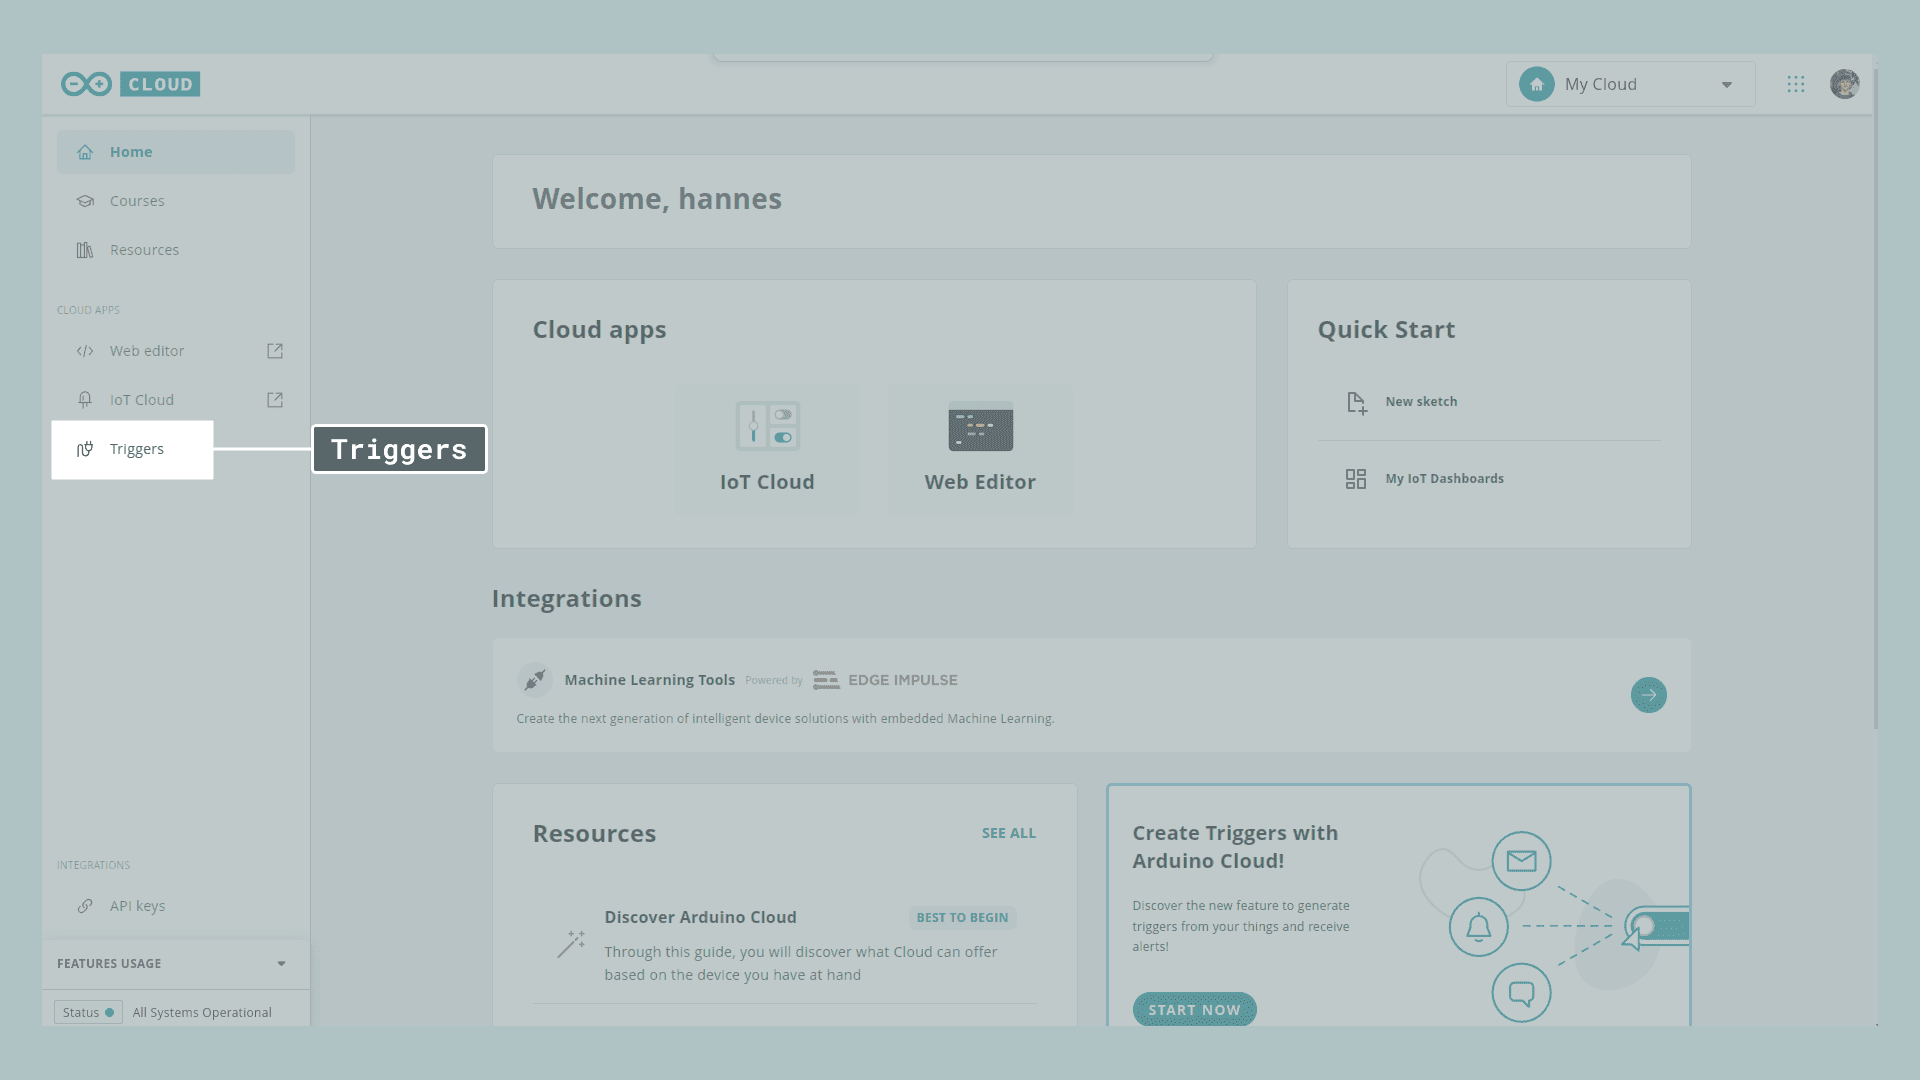The image size is (1920, 1080).
Task: Click the START NOW button
Action: pyautogui.click(x=1194, y=1009)
